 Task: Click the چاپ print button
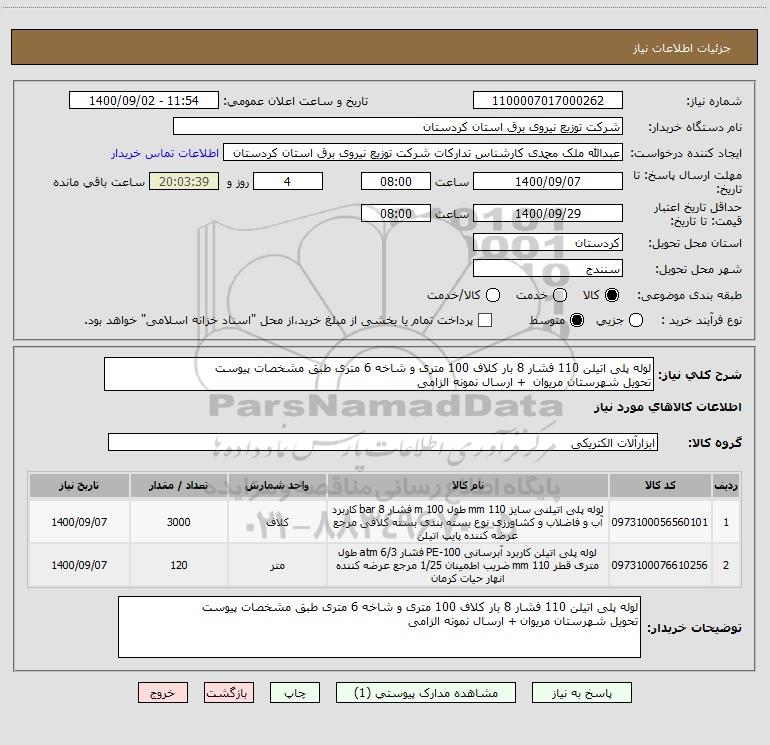(295, 692)
